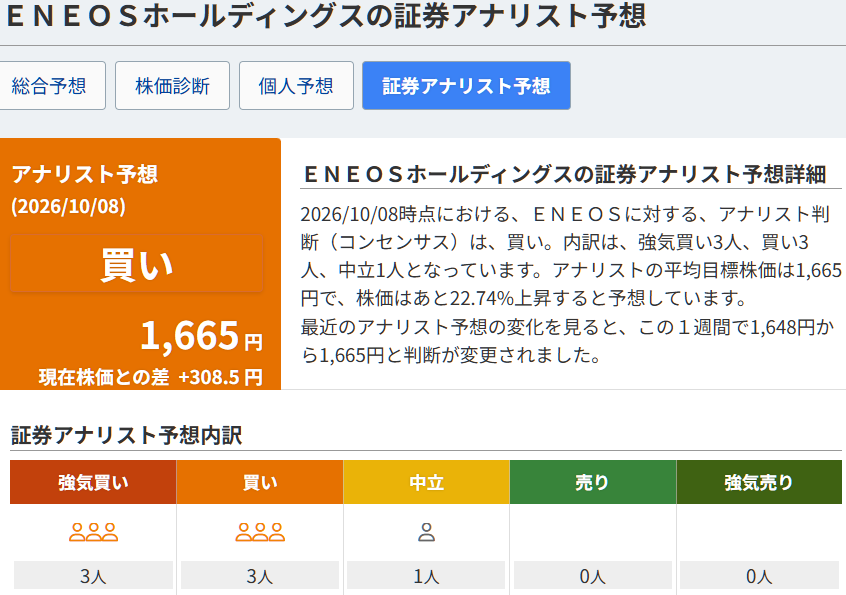Click the 3人 count under 買い
The image size is (846, 595).
tap(260, 576)
